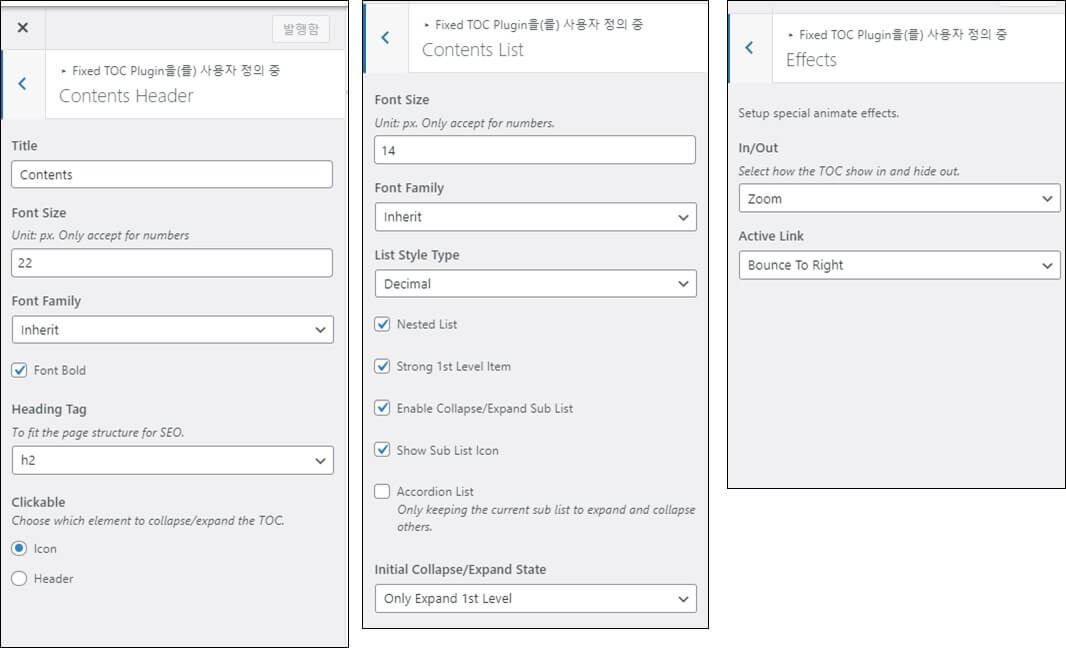Uncheck the Nested List option

[x=383, y=324]
